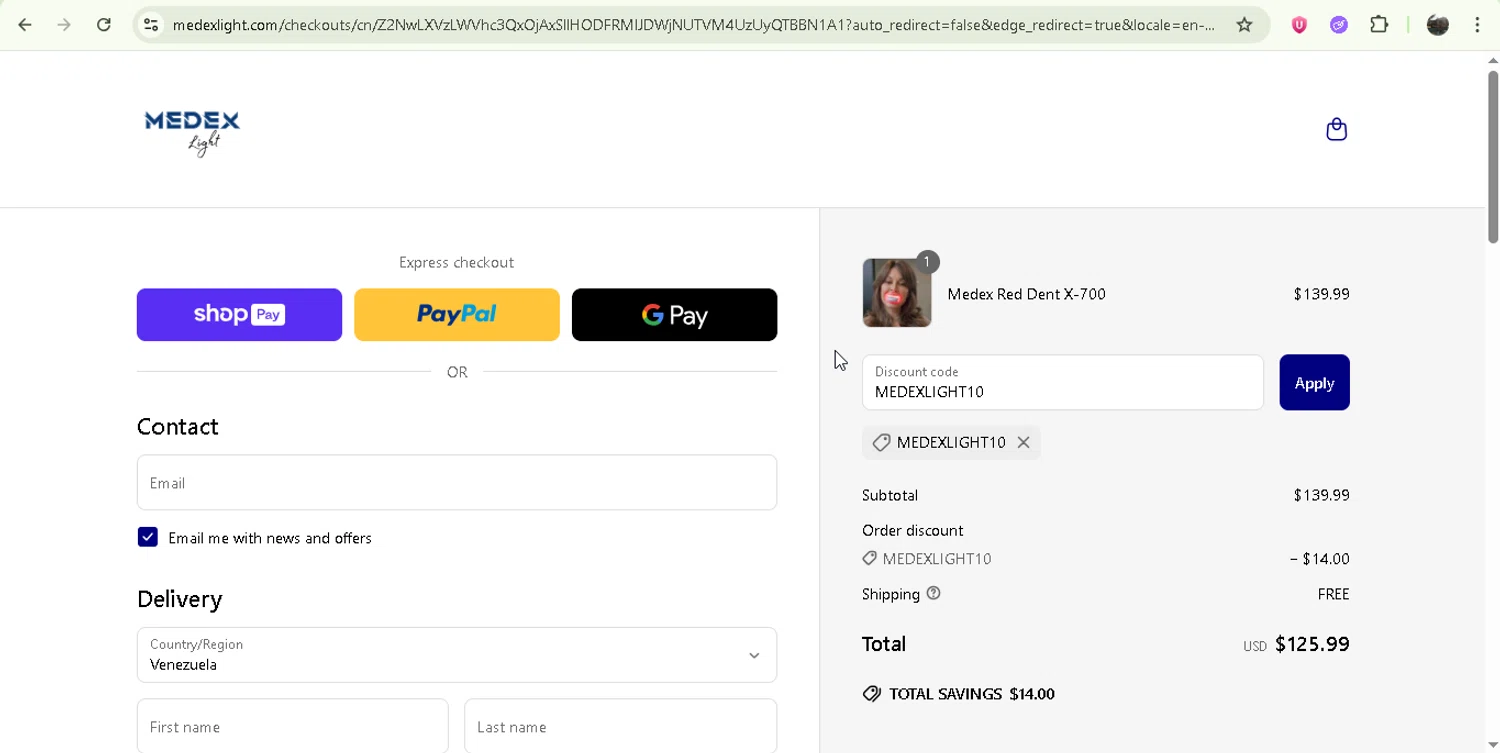Screen dimensions: 1500x753
Task: Apply the discount code
Action: (x=1314, y=382)
